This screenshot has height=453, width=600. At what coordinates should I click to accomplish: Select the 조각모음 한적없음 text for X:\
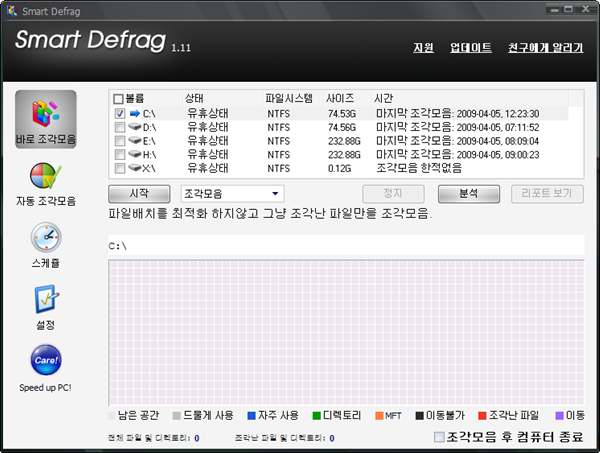tap(419, 168)
